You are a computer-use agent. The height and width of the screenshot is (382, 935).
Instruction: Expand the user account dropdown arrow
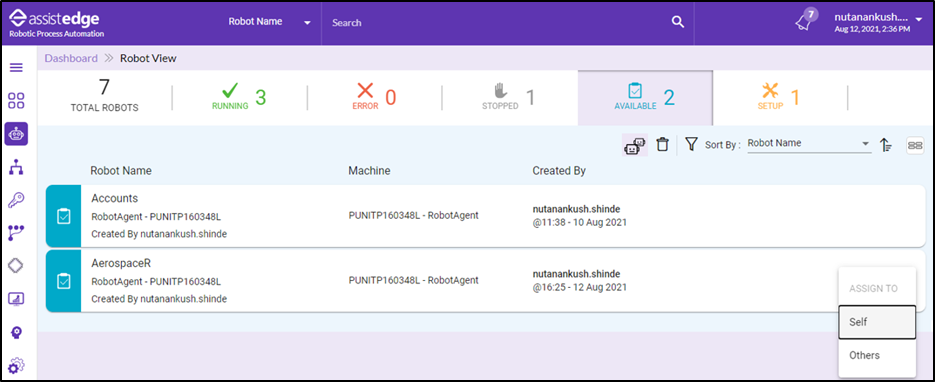tap(918, 19)
